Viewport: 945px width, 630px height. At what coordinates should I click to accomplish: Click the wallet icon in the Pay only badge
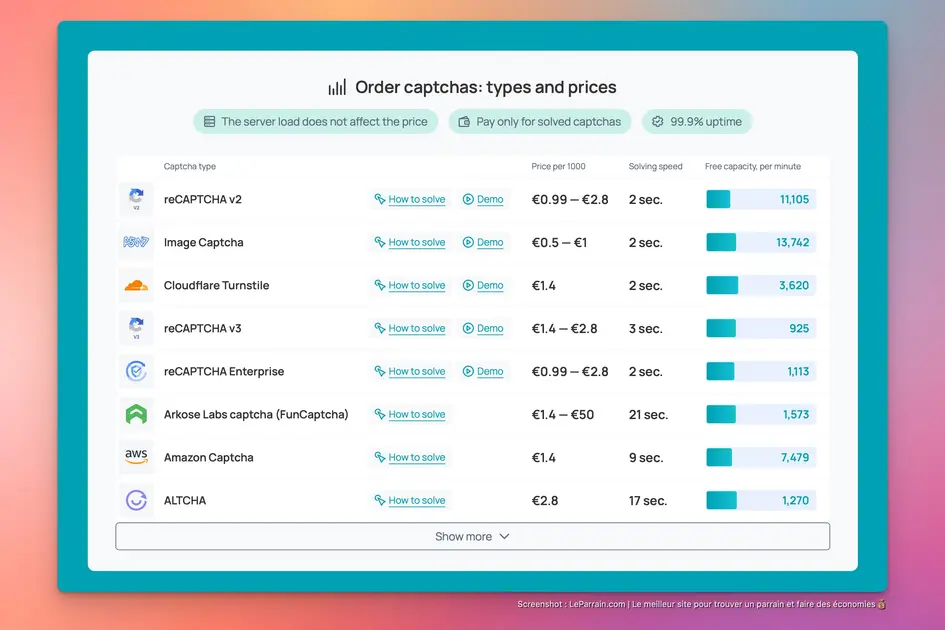coord(464,122)
